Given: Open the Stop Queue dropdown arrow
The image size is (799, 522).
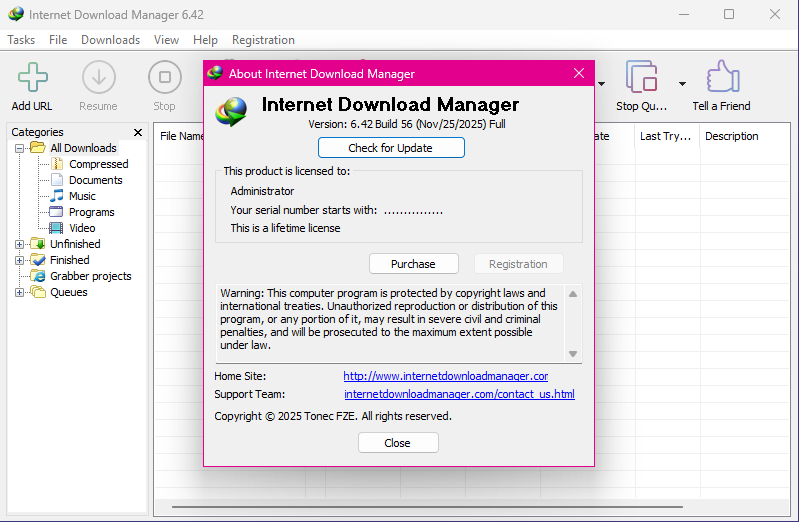Looking at the screenshot, I should click(682, 84).
